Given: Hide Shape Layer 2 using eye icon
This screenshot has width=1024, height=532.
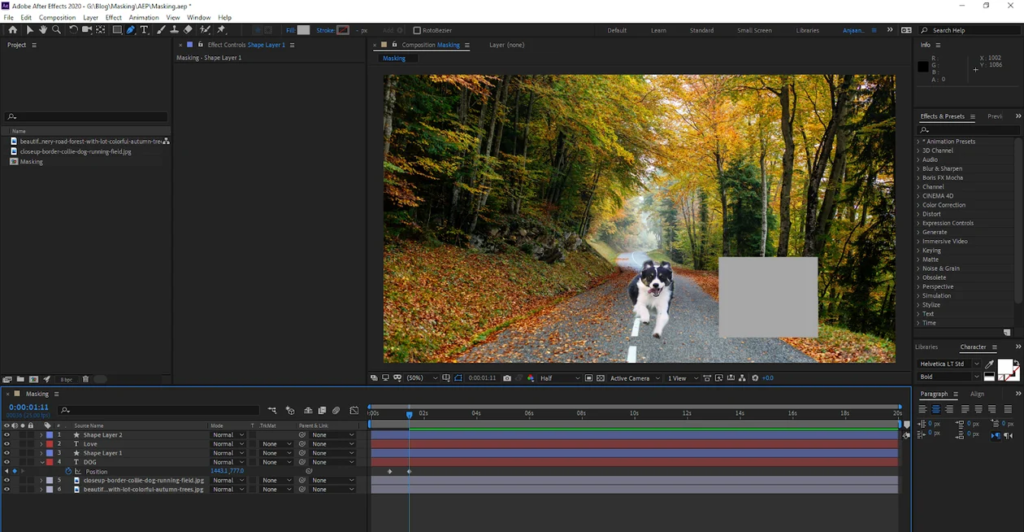Looking at the screenshot, I should (7, 435).
